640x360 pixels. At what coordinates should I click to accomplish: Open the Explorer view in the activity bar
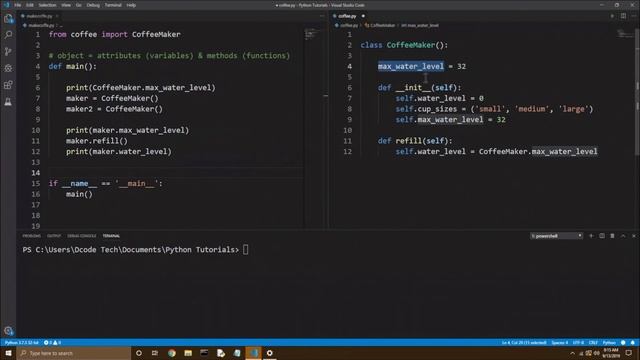click(8, 18)
